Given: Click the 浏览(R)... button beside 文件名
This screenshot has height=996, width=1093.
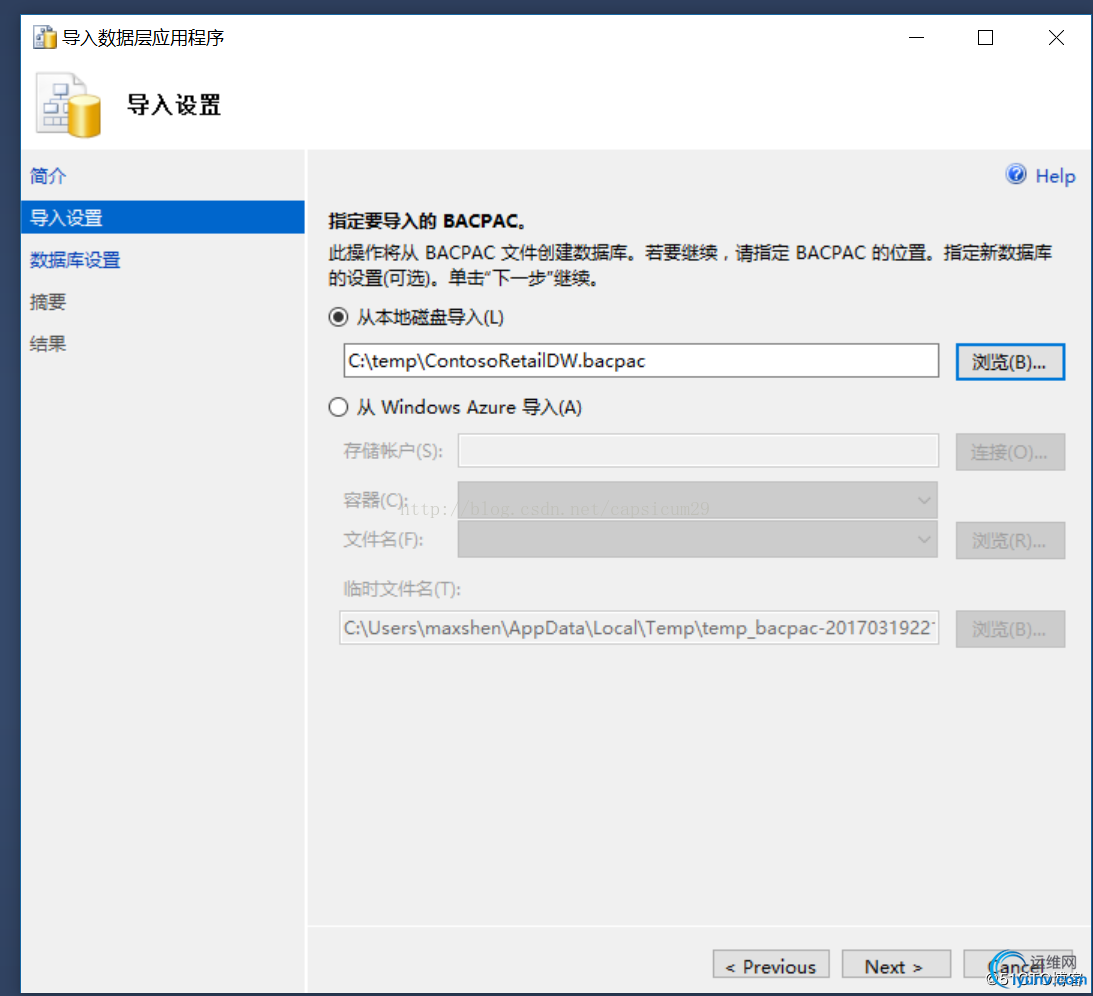Looking at the screenshot, I should click(x=1010, y=541).
